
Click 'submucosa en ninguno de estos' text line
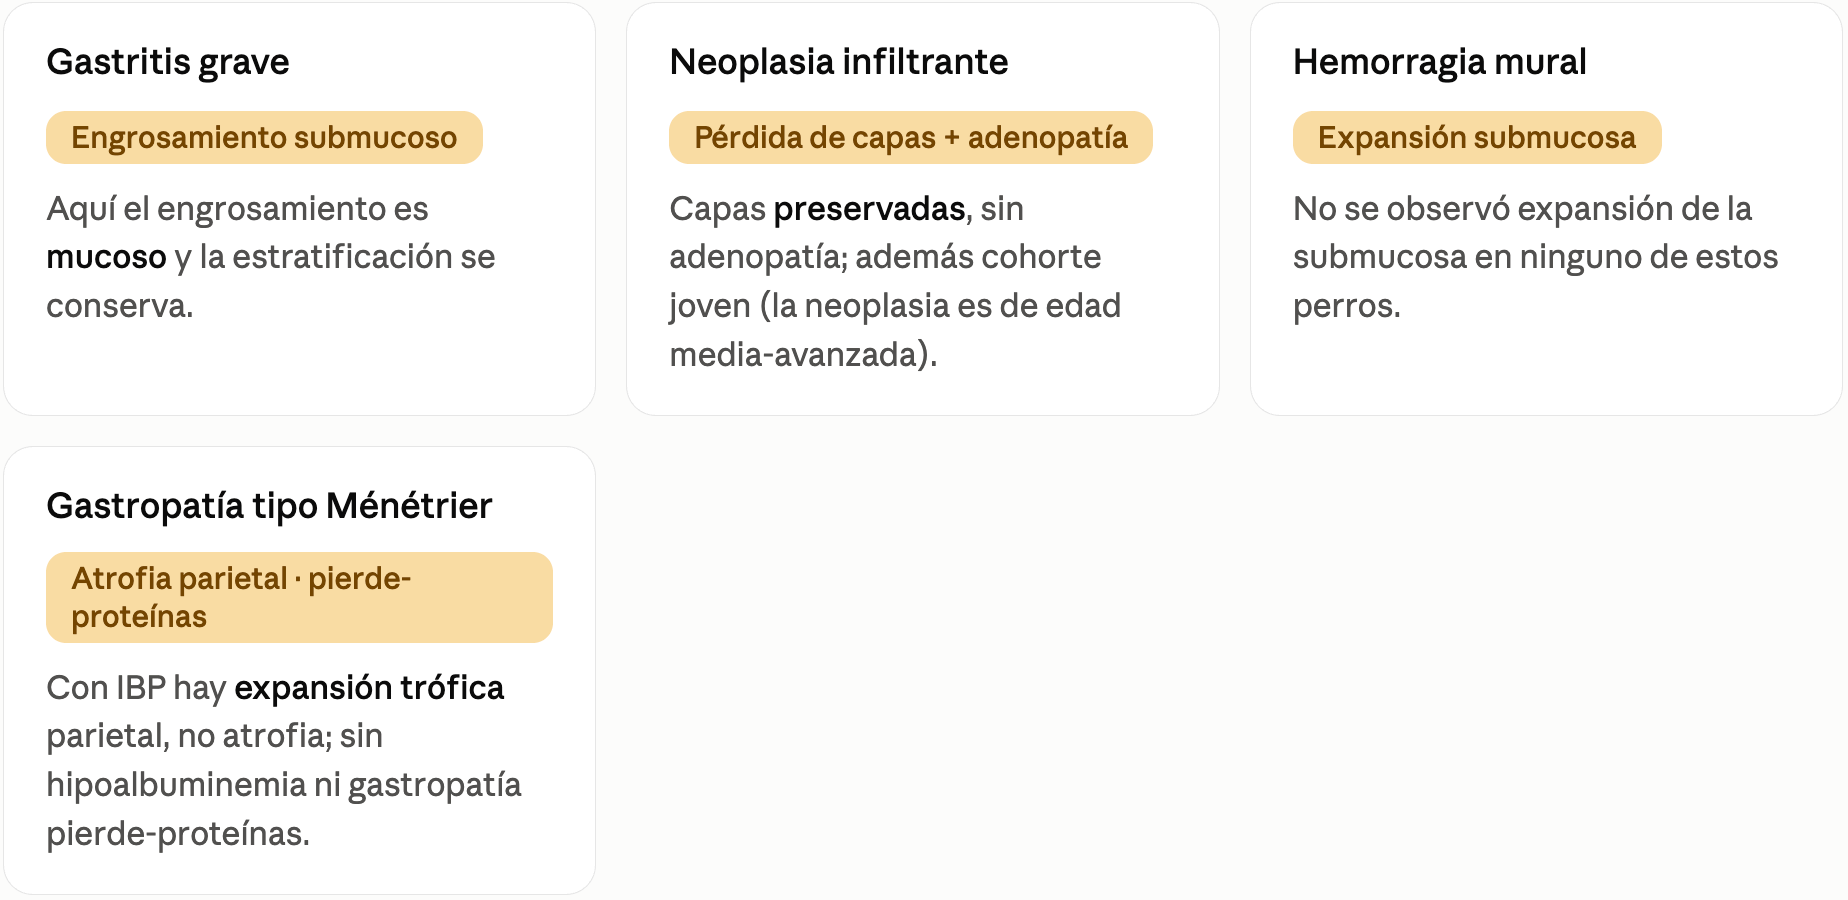tap(1535, 257)
